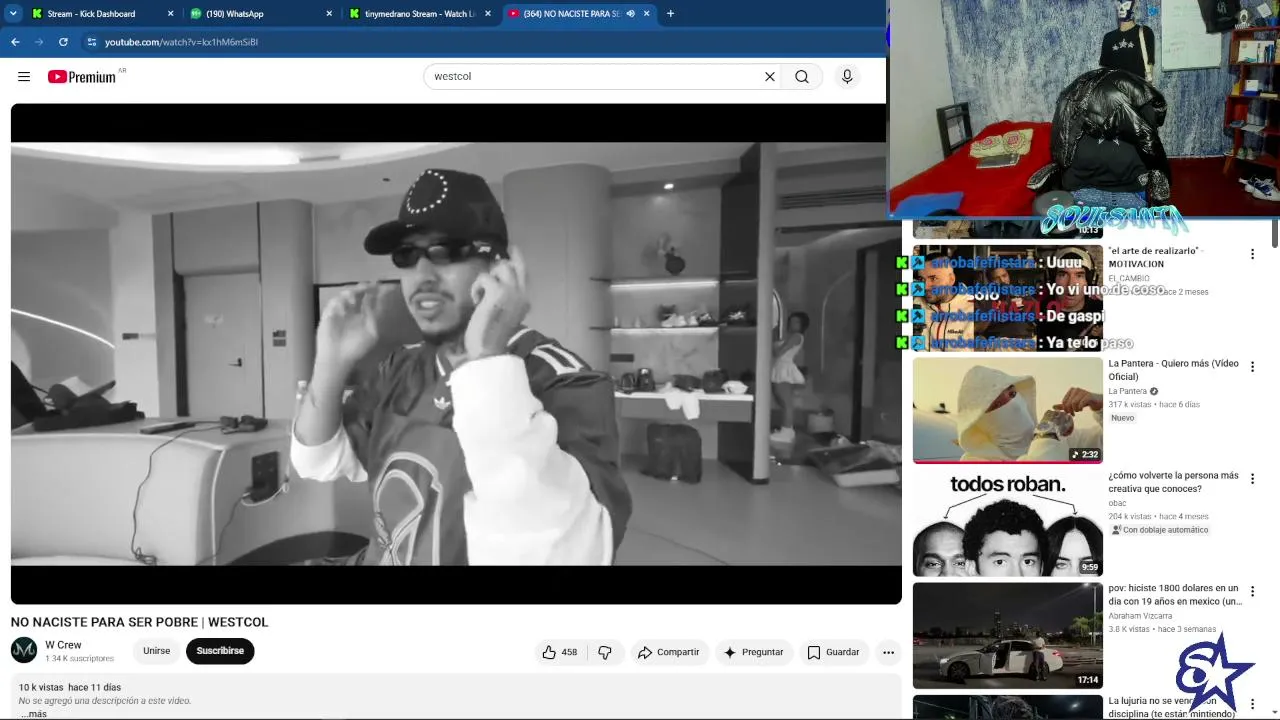The height and width of the screenshot is (720, 1280).
Task: Click the '1.34 K suscriptores' count
Action: [x=79, y=659]
